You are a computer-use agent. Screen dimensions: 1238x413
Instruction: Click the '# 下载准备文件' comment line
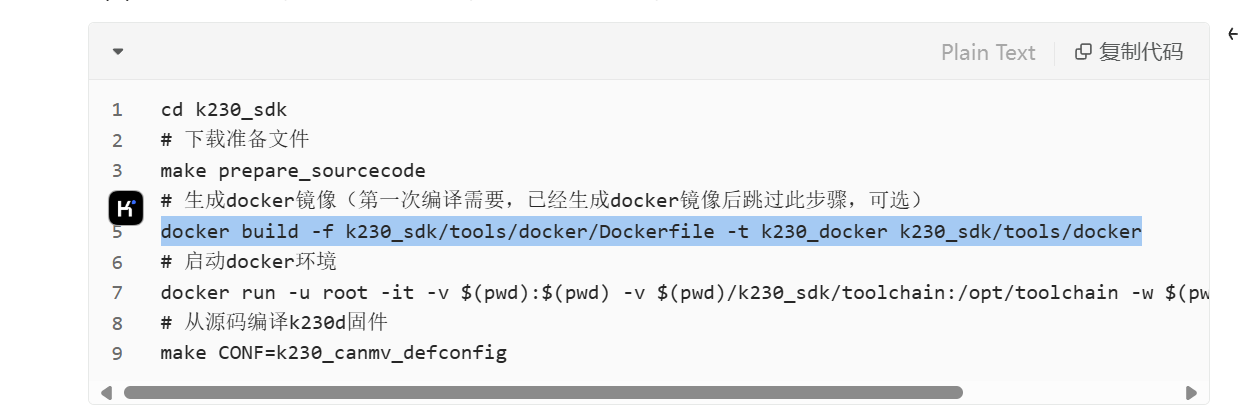(x=235, y=139)
